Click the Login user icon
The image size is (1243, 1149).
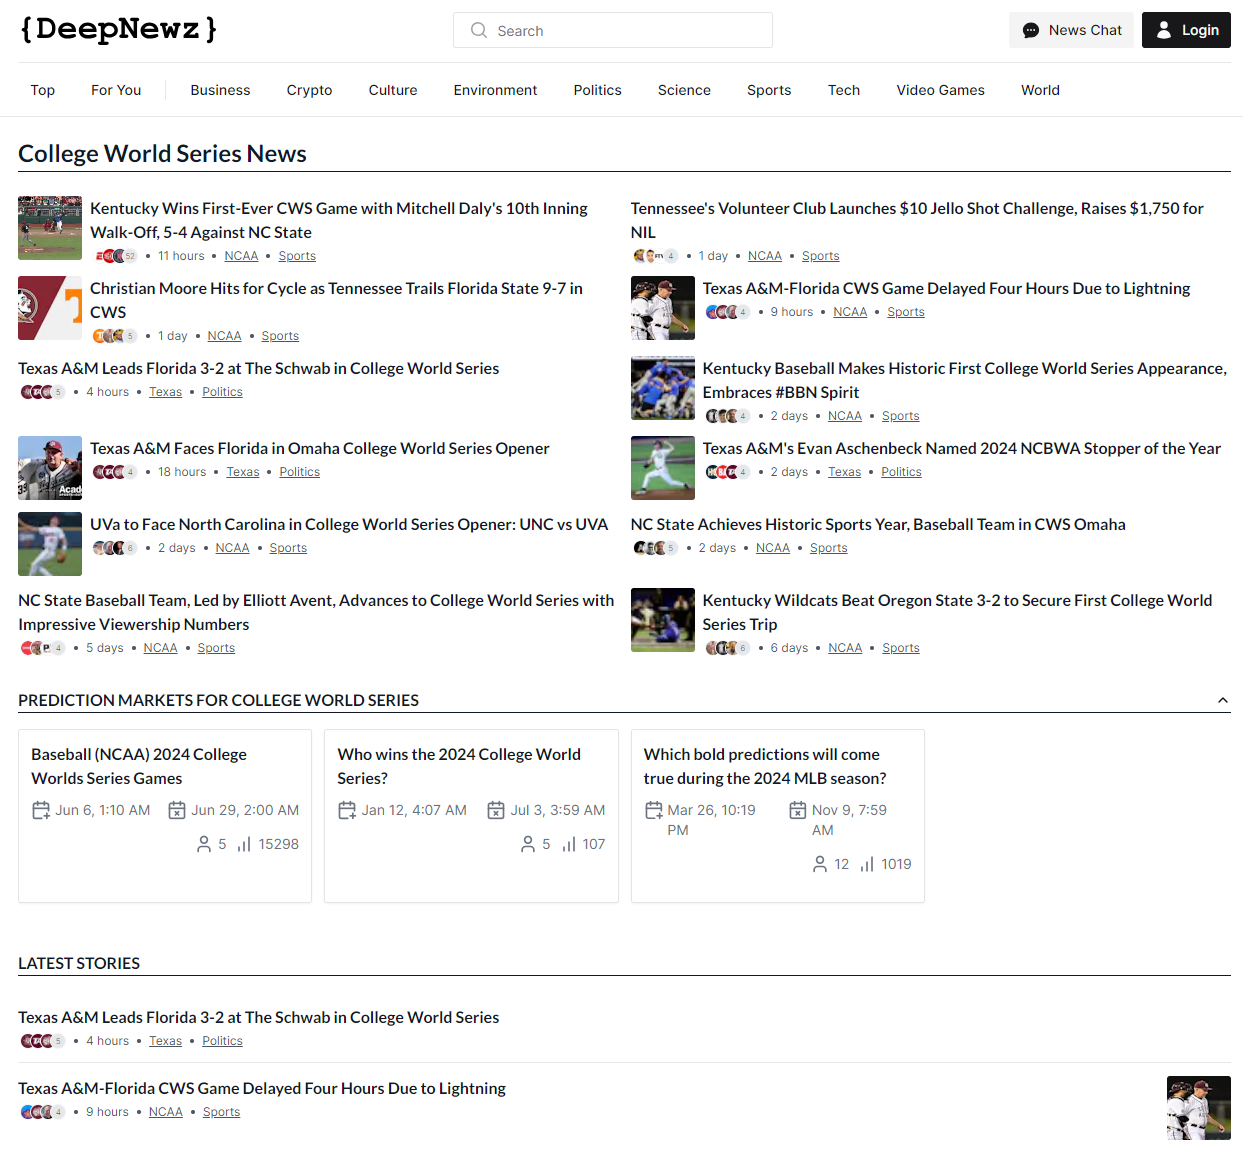pyautogui.click(x=1164, y=31)
